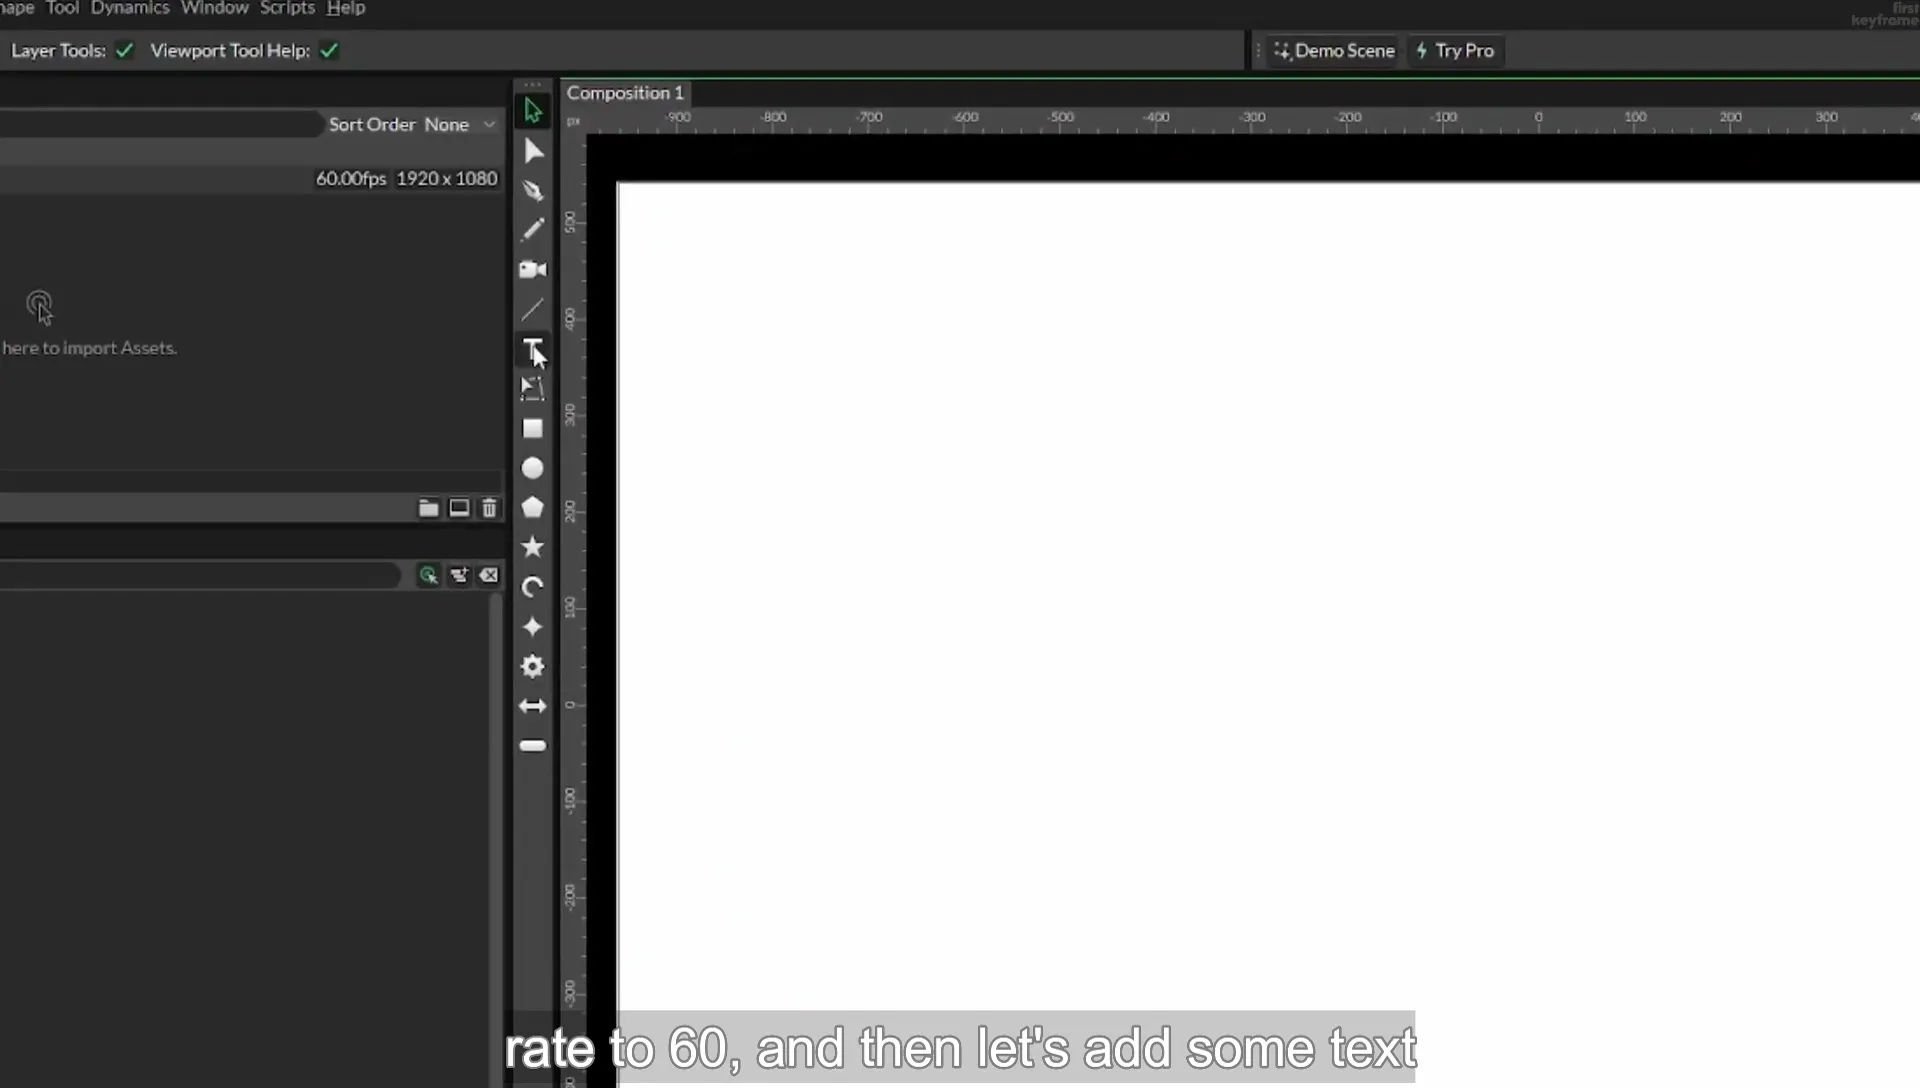The image size is (1920, 1088).
Task: Open the Scripts menu
Action: point(287,8)
